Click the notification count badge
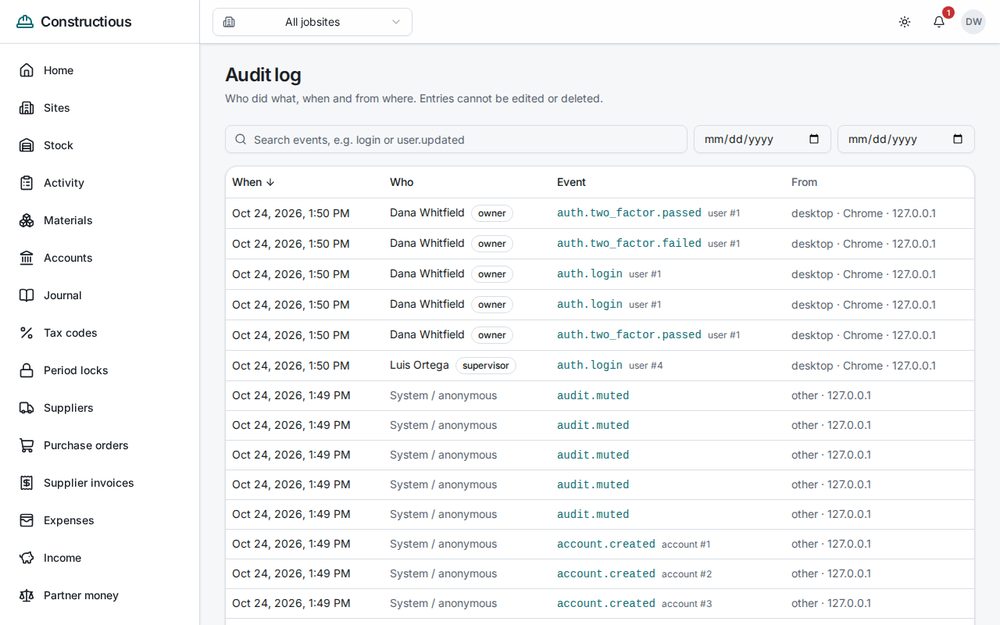1000x625 pixels. (x=948, y=12)
